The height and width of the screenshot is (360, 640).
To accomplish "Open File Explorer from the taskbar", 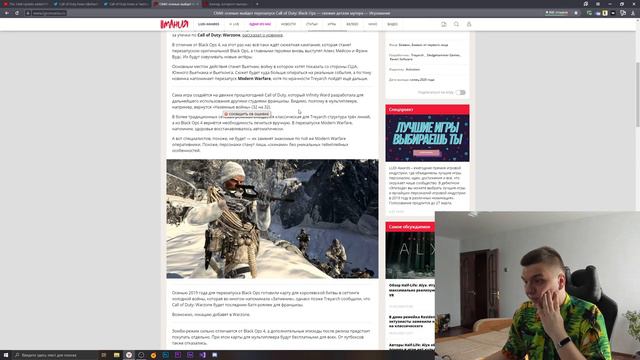I will pyautogui.click(x=116, y=355).
